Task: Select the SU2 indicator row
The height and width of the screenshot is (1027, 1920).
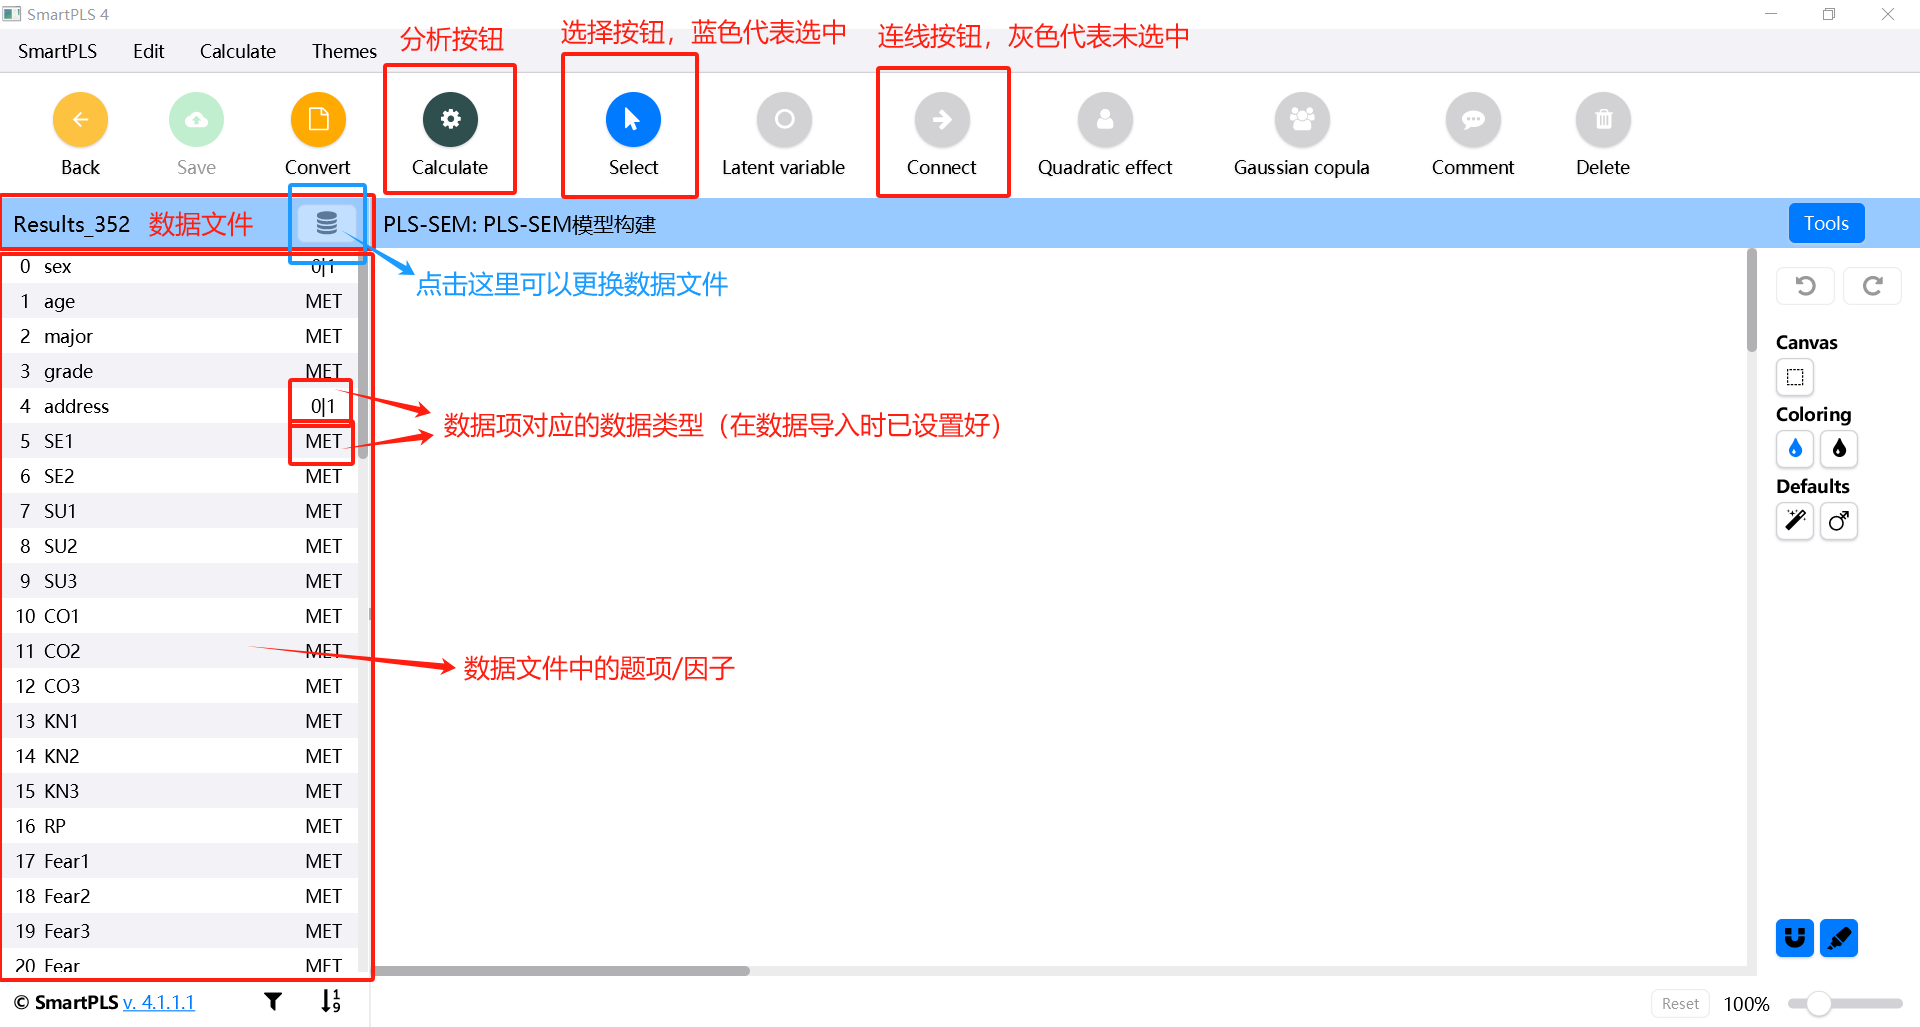Action: click(180, 546)
